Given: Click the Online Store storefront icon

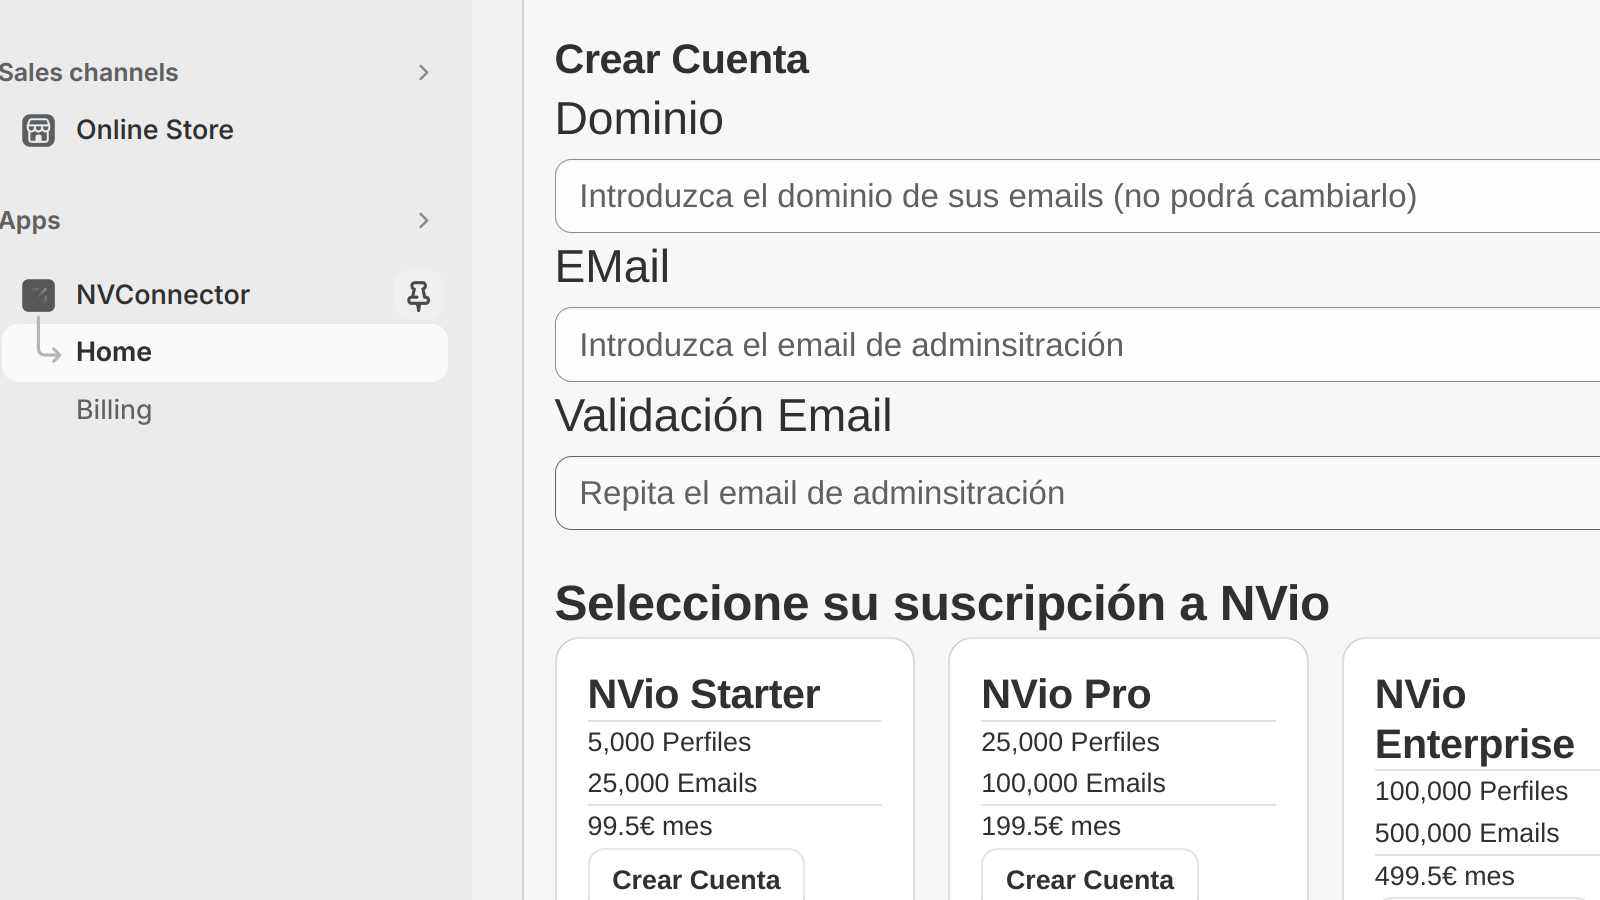Looking at the screenshot, I should (38, 130).
